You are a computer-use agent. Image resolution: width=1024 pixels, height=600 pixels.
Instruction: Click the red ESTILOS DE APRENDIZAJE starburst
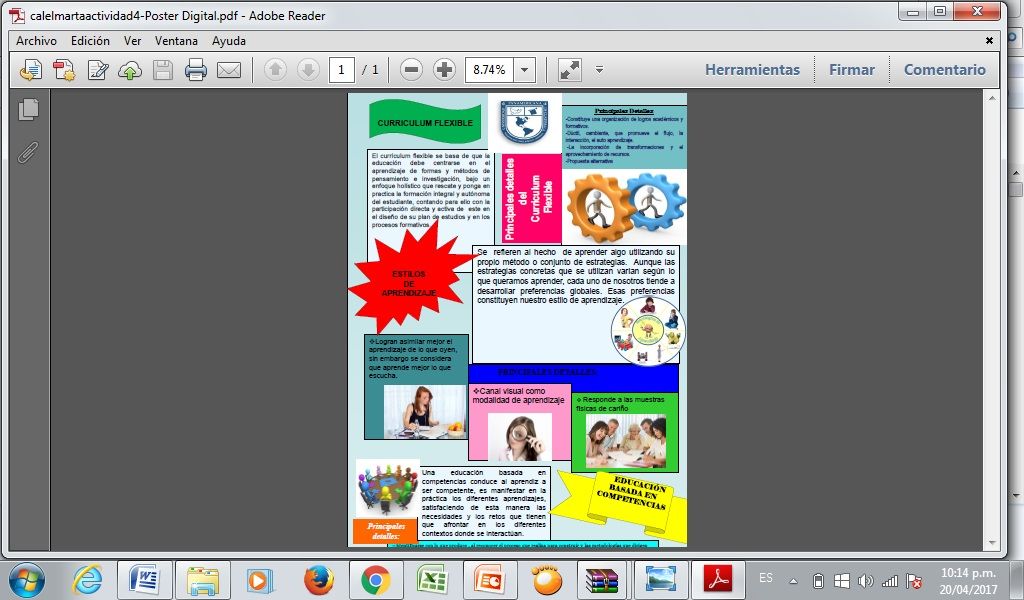pos(411,279)
